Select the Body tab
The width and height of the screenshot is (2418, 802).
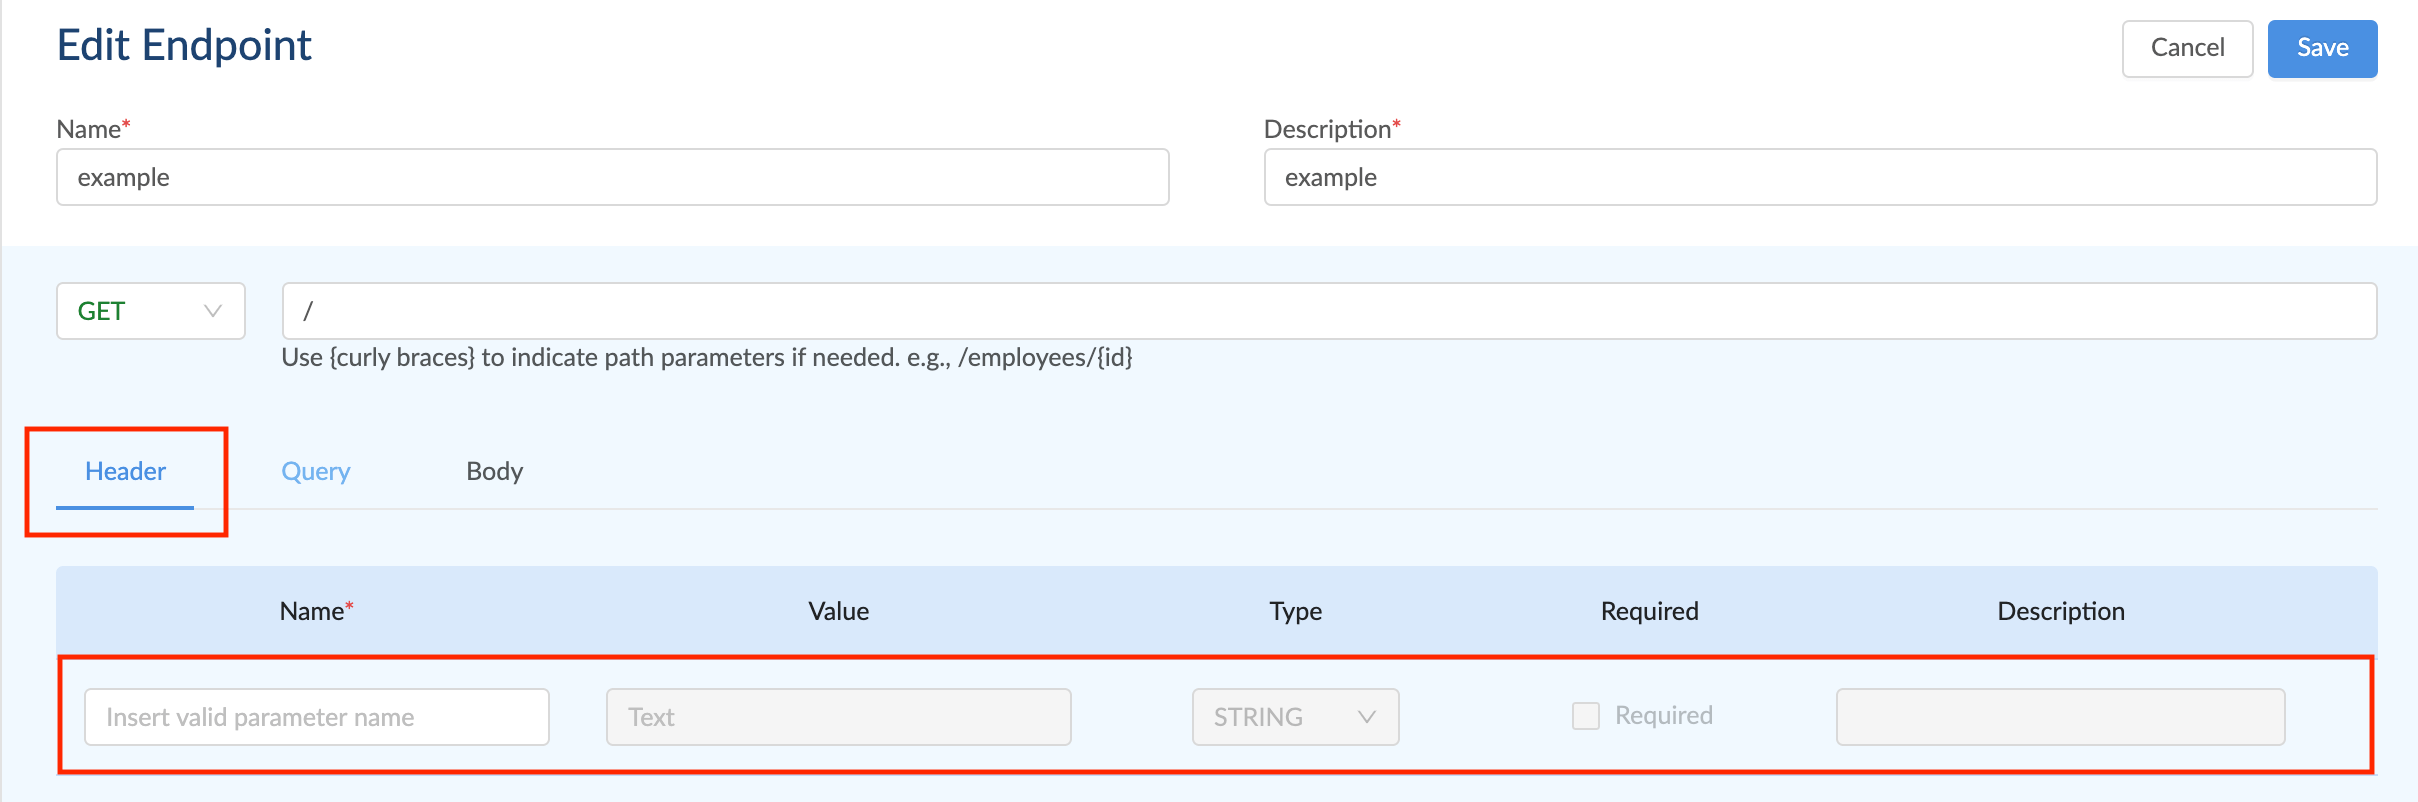(x=494, y=471)
